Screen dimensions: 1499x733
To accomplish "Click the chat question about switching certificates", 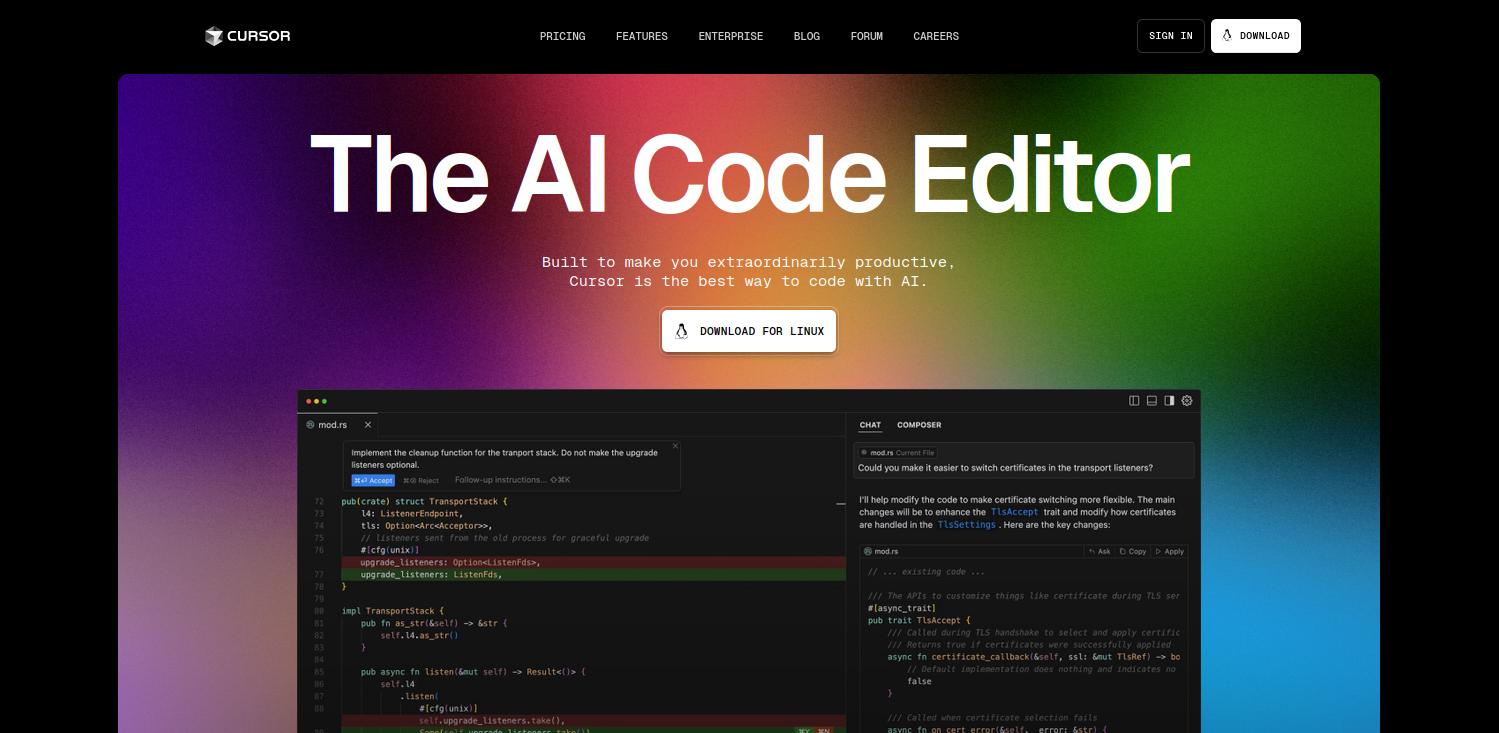I will click(x=1005, y=467).
